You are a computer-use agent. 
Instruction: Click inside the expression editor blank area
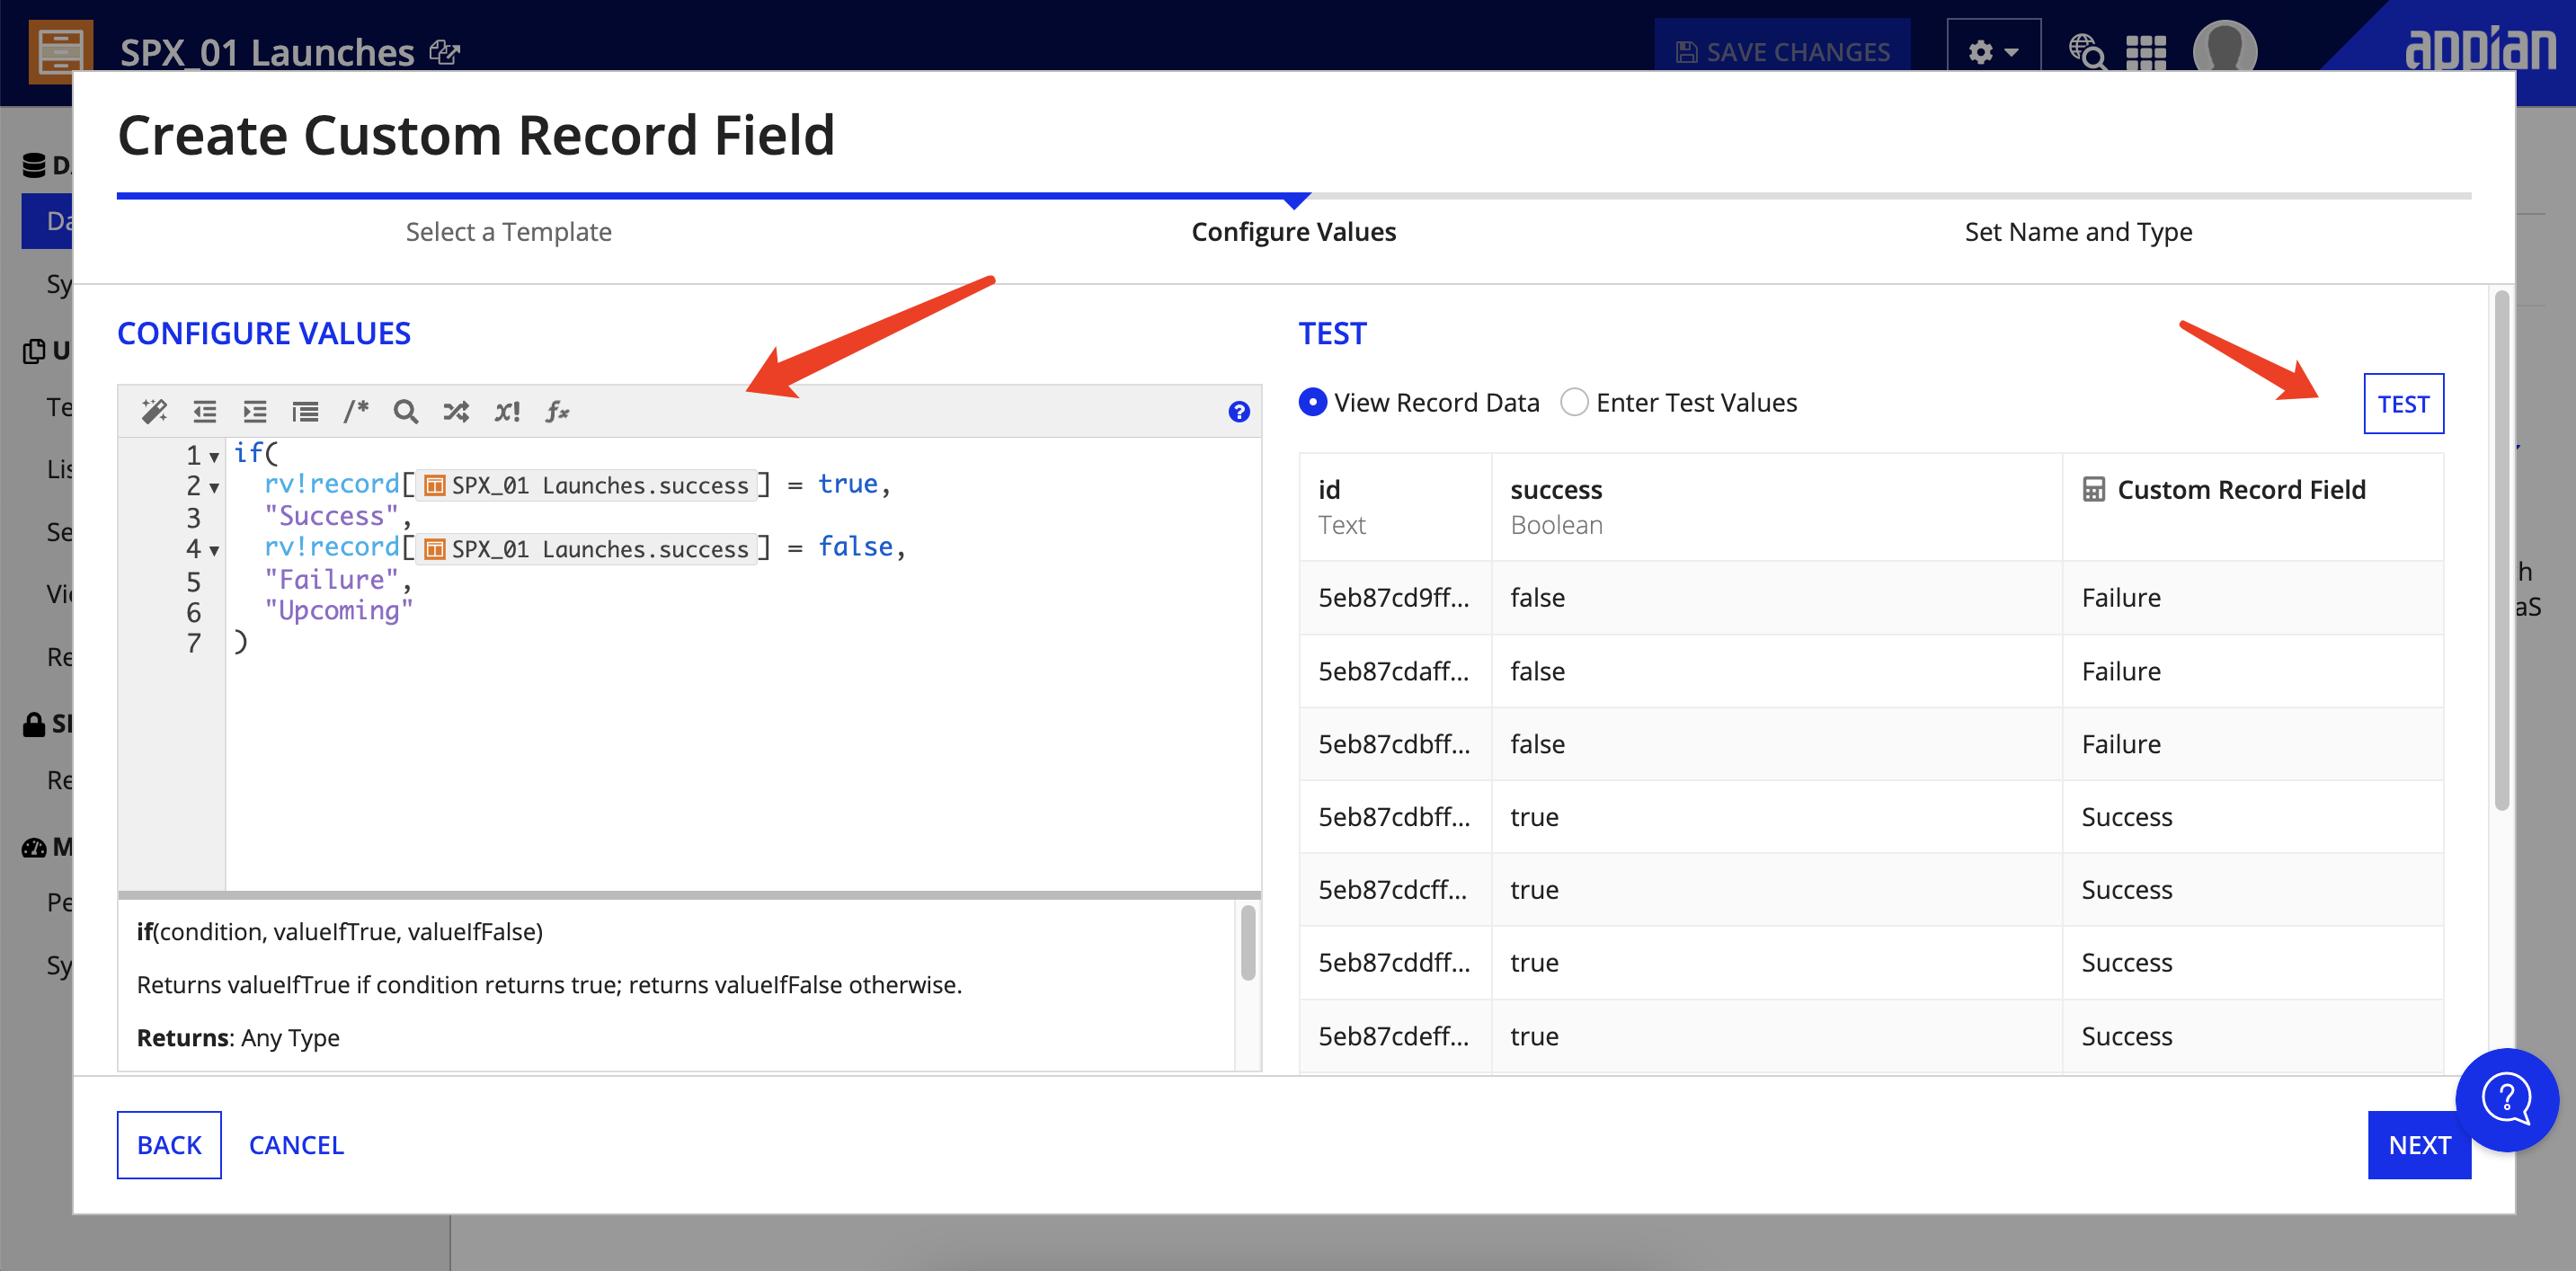(743, 770)
